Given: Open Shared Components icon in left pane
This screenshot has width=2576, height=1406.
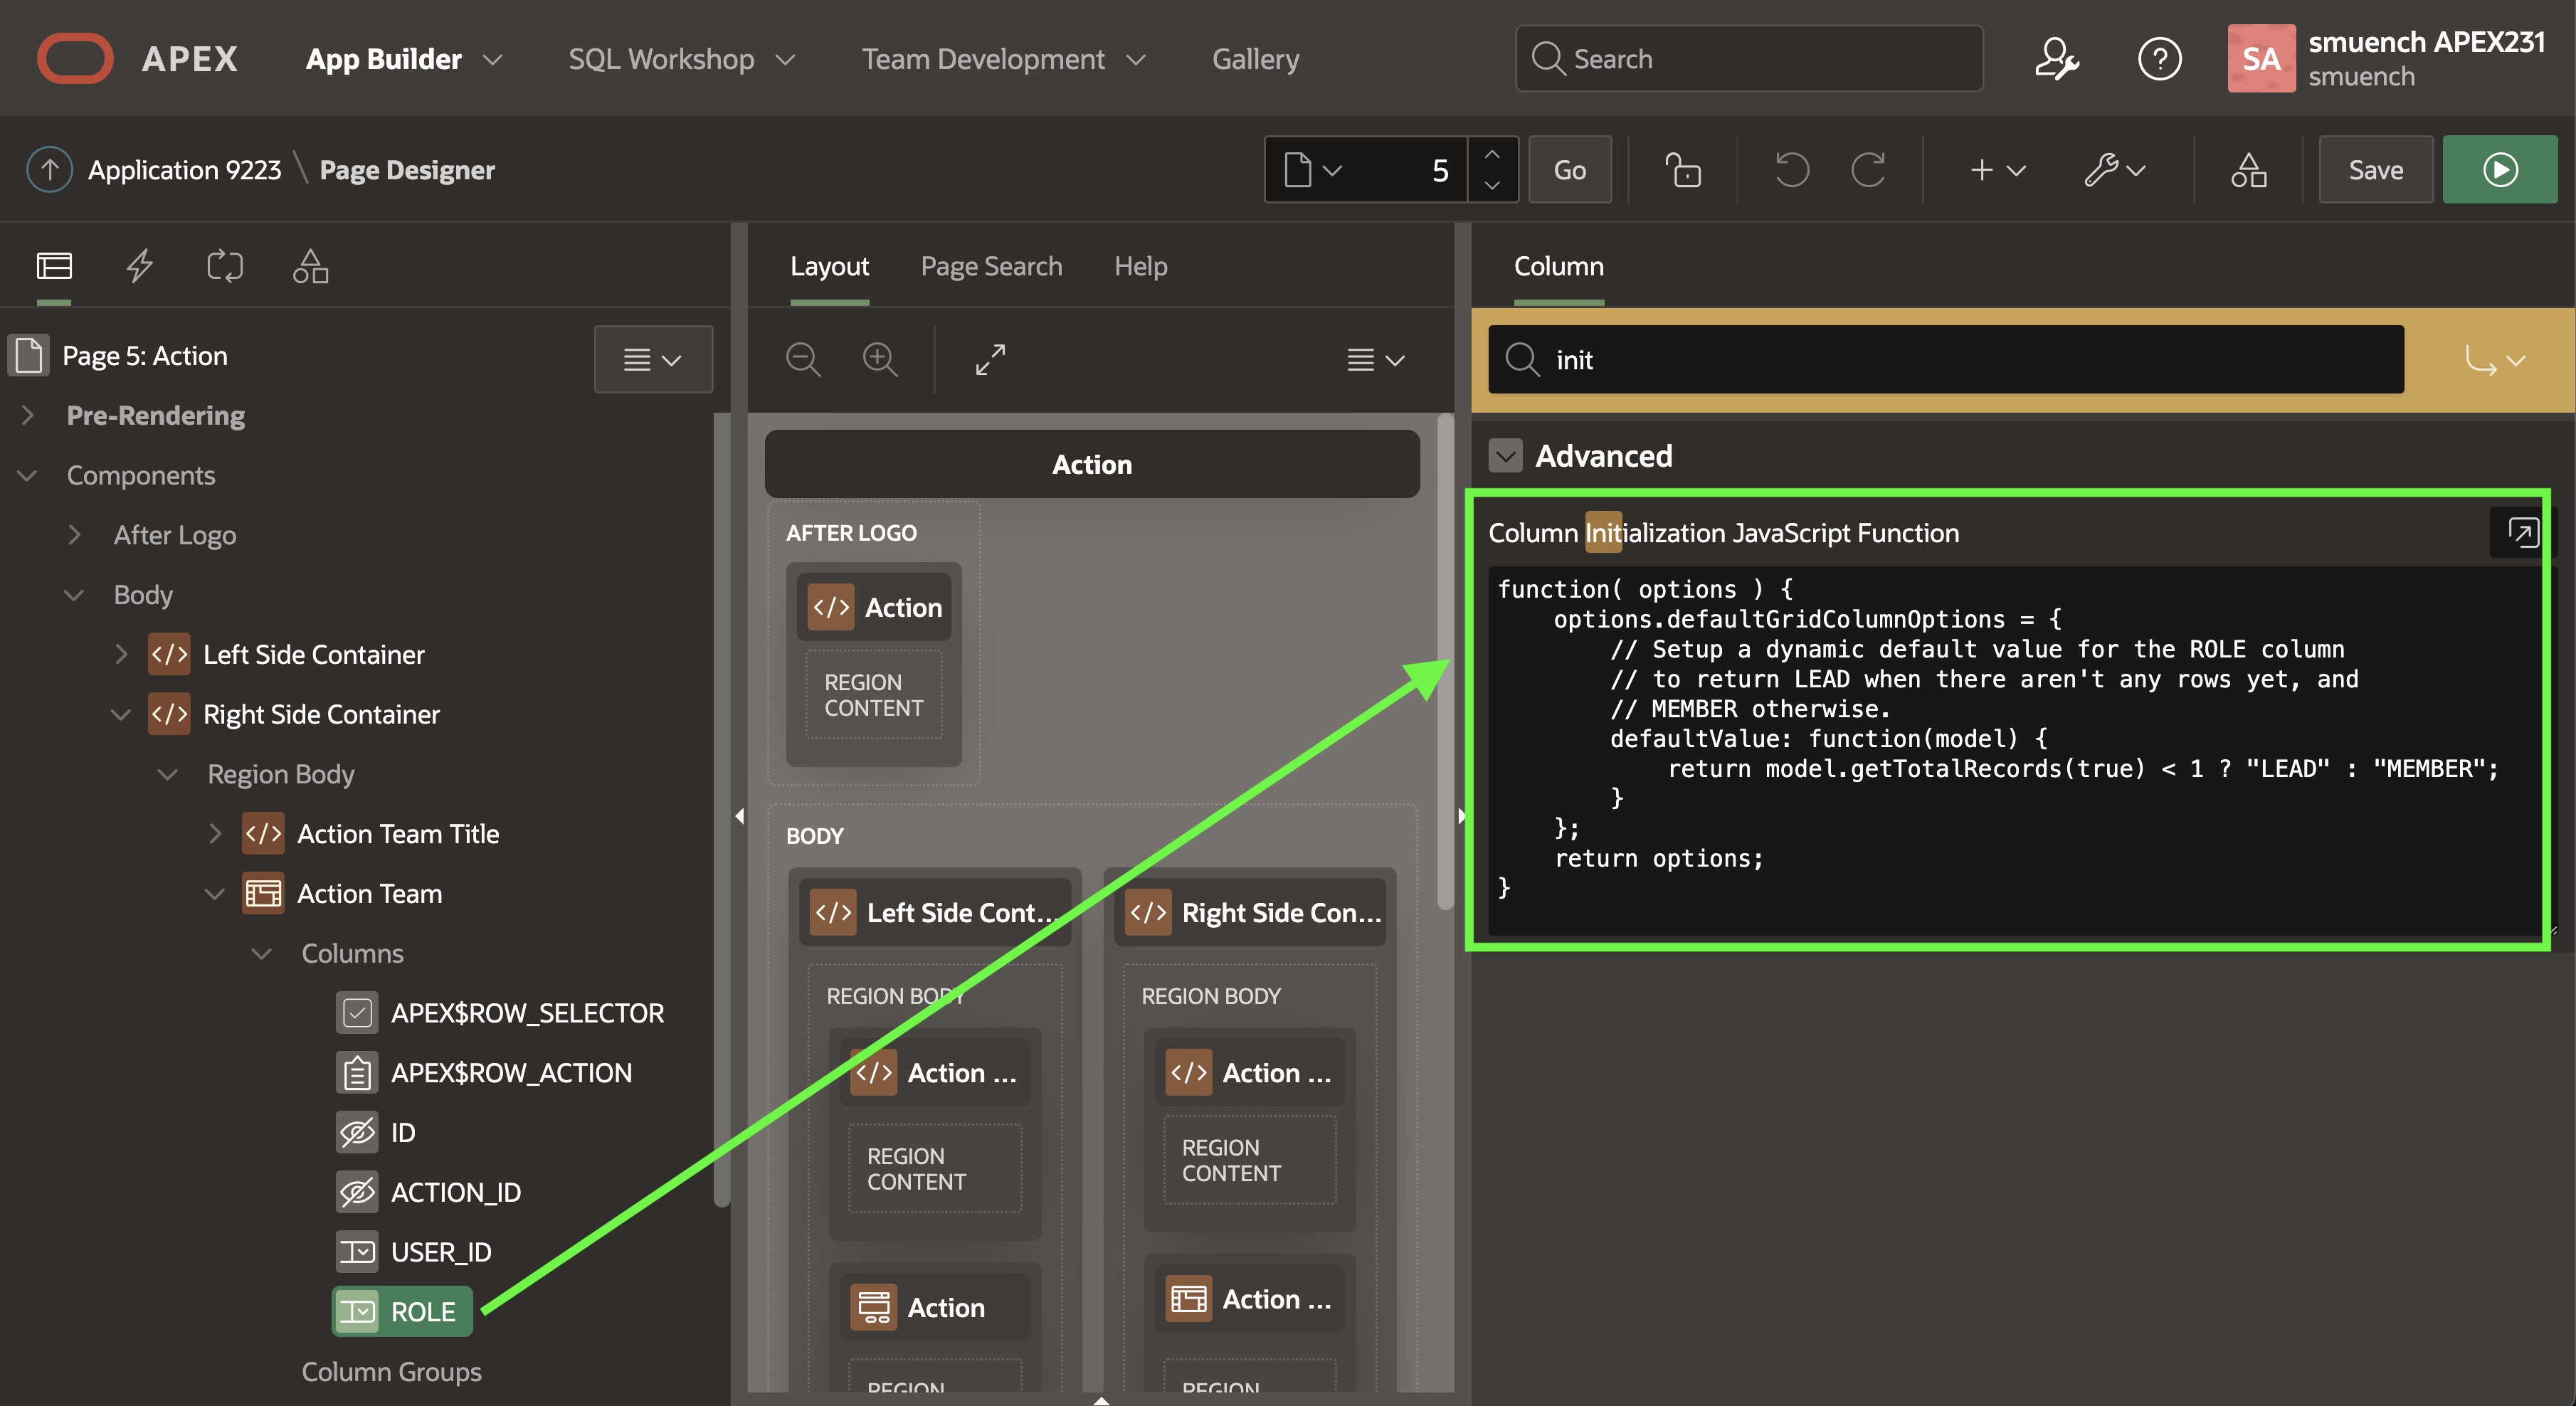Looking at the screenshot, I should [x=310, y=266].
